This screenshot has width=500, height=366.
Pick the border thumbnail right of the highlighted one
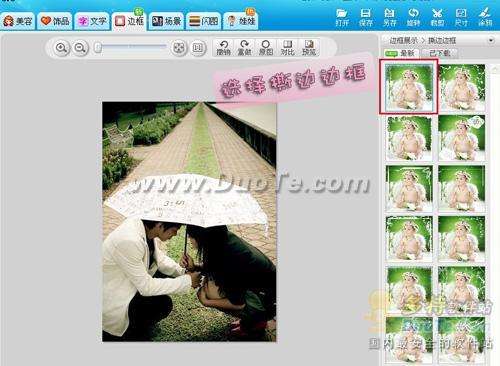[462, 87]
